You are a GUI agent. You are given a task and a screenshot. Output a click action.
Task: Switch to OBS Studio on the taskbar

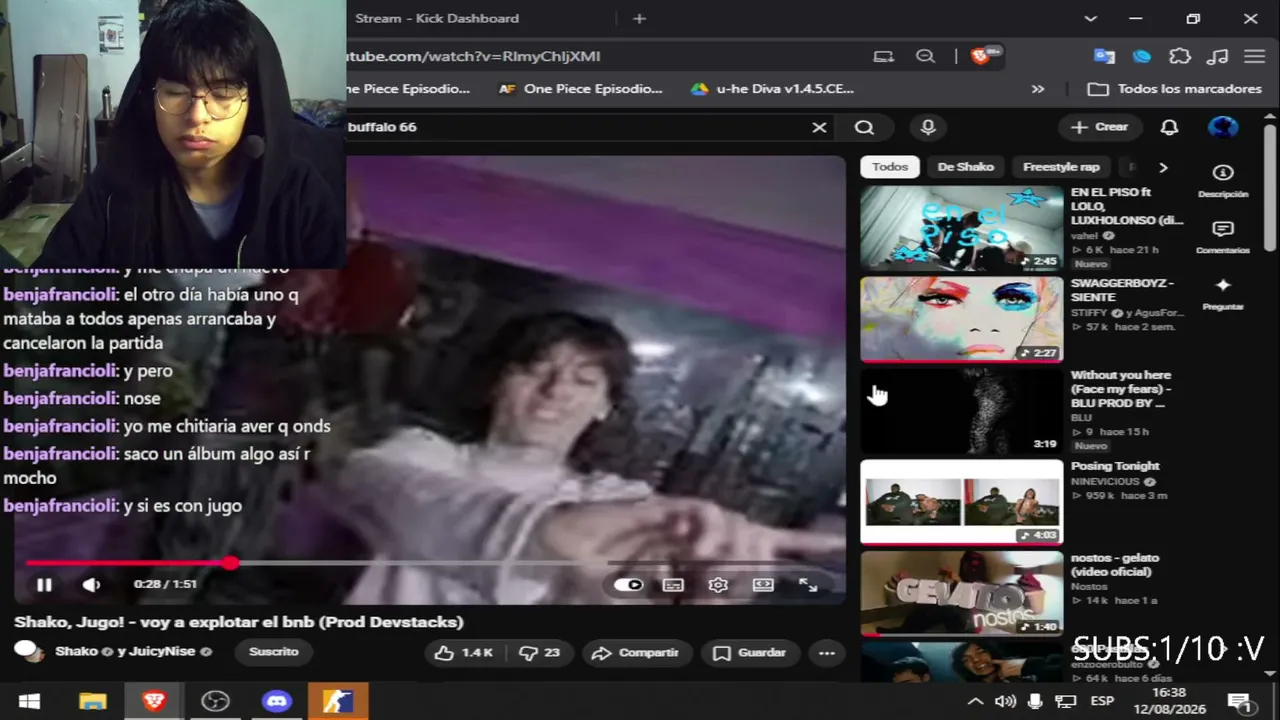click(x=215, y=702)
